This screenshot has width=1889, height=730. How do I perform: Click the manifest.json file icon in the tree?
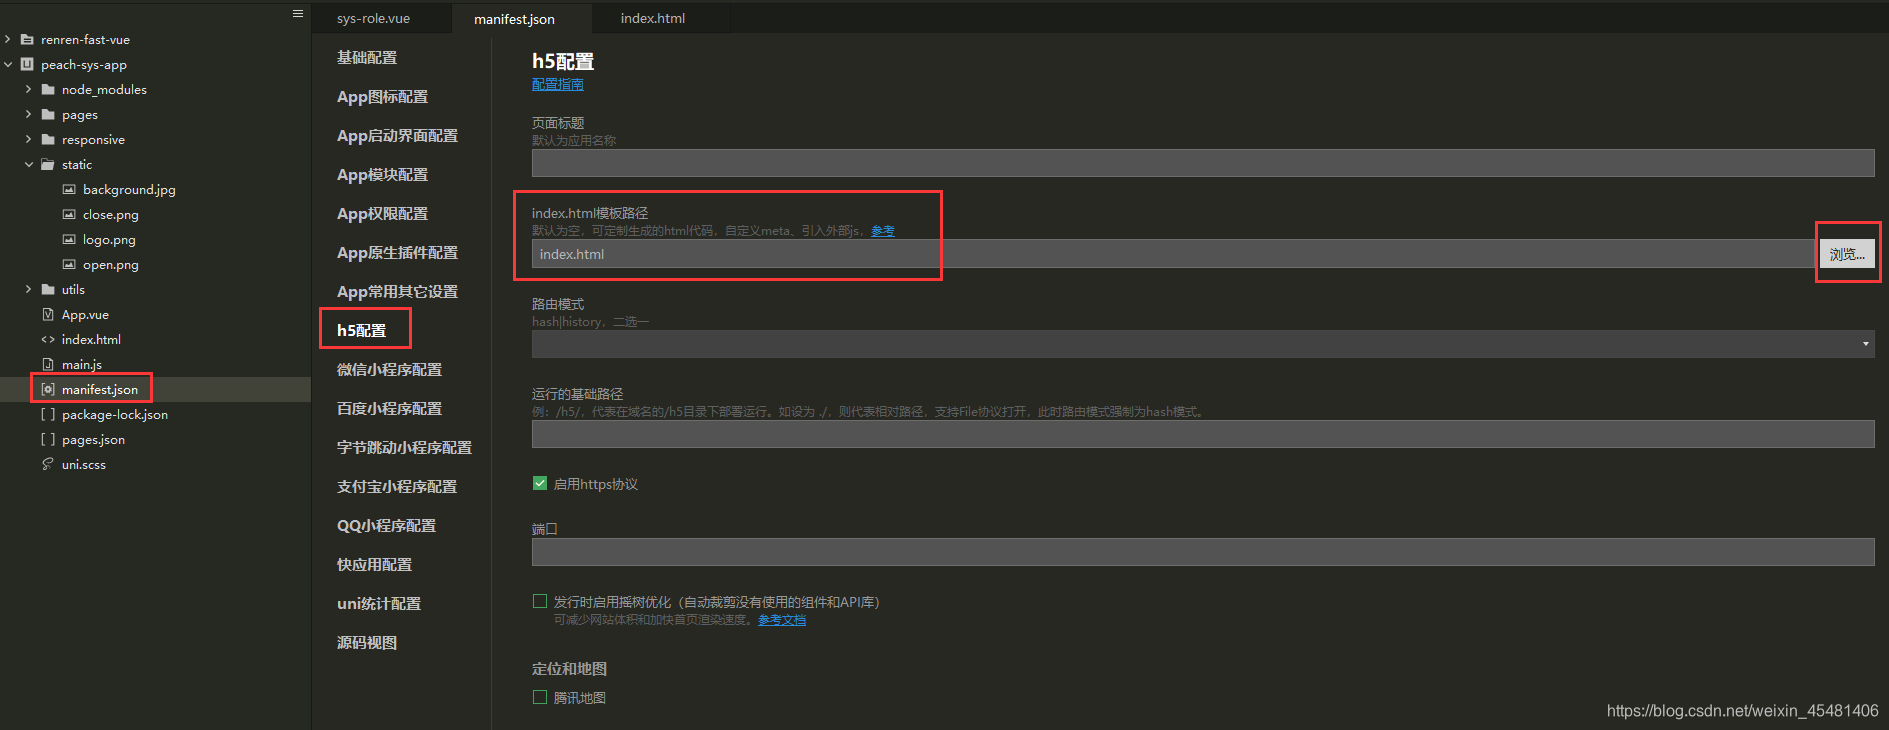click(48, 390)
